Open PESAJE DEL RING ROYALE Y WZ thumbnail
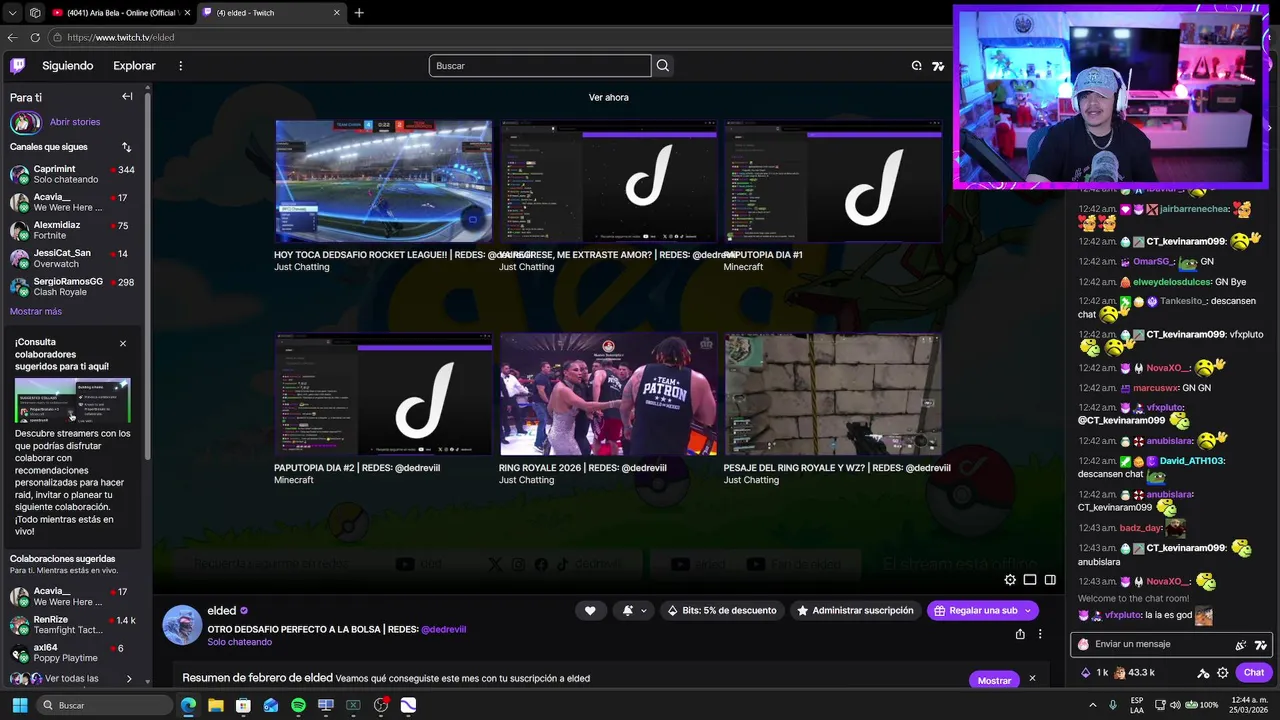The height and width of the screenshot is (720, 1280). 833,394
